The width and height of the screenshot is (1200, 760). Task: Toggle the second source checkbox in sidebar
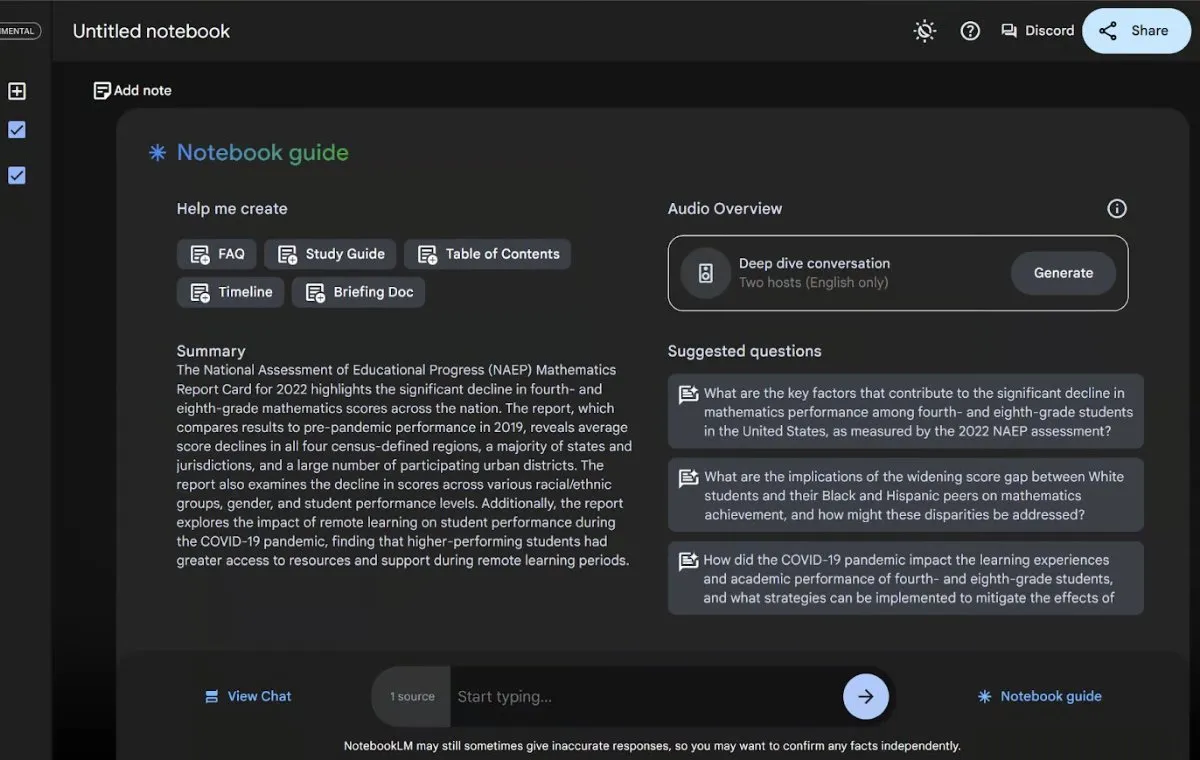(17, 176)
